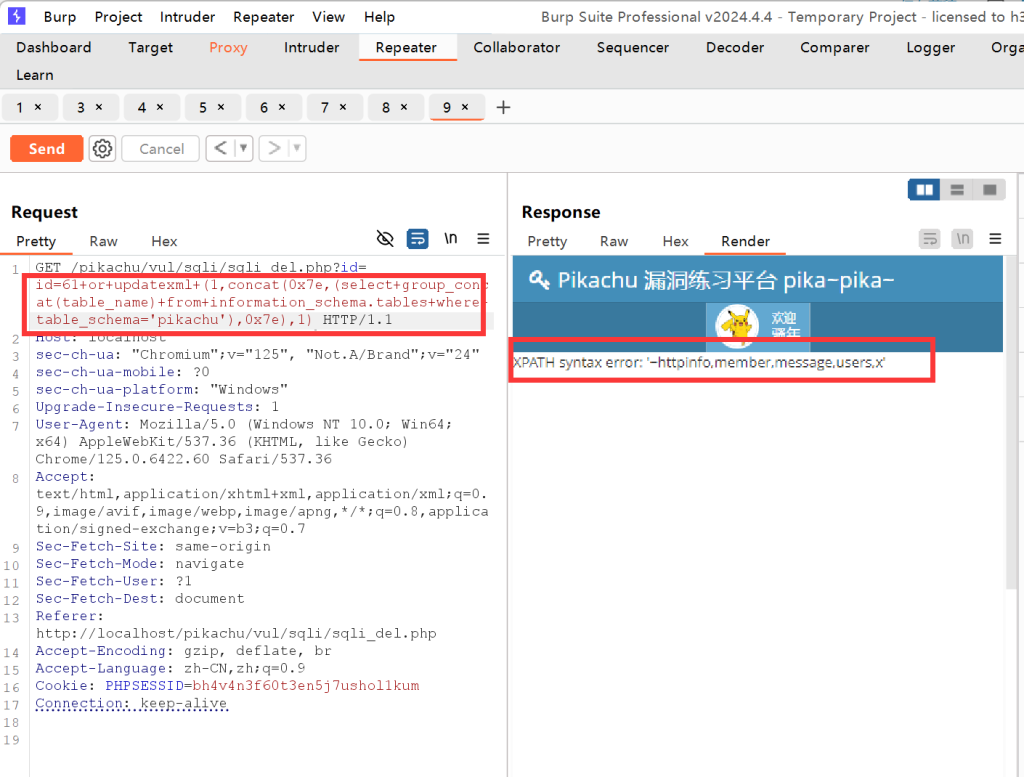Switch to the Proxy tab
The image size is (1024, 777).
[228, 48]
